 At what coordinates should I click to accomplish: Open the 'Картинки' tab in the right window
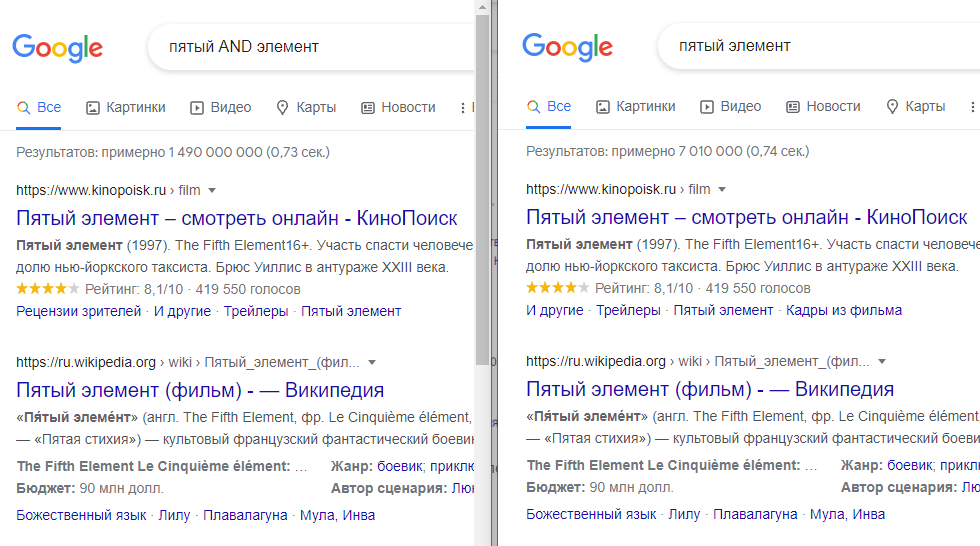[636, 106]
